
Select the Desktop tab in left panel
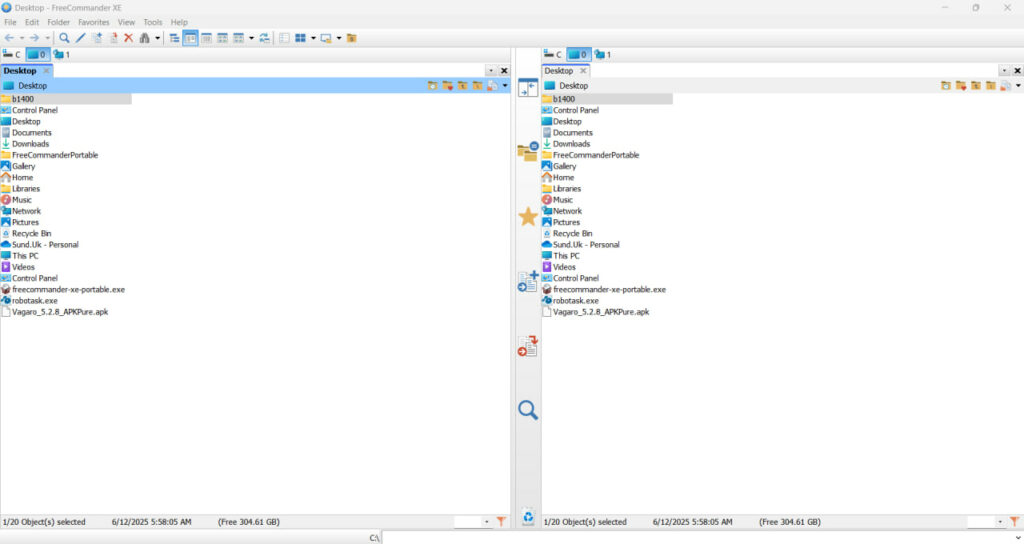[x=20, y=71]
